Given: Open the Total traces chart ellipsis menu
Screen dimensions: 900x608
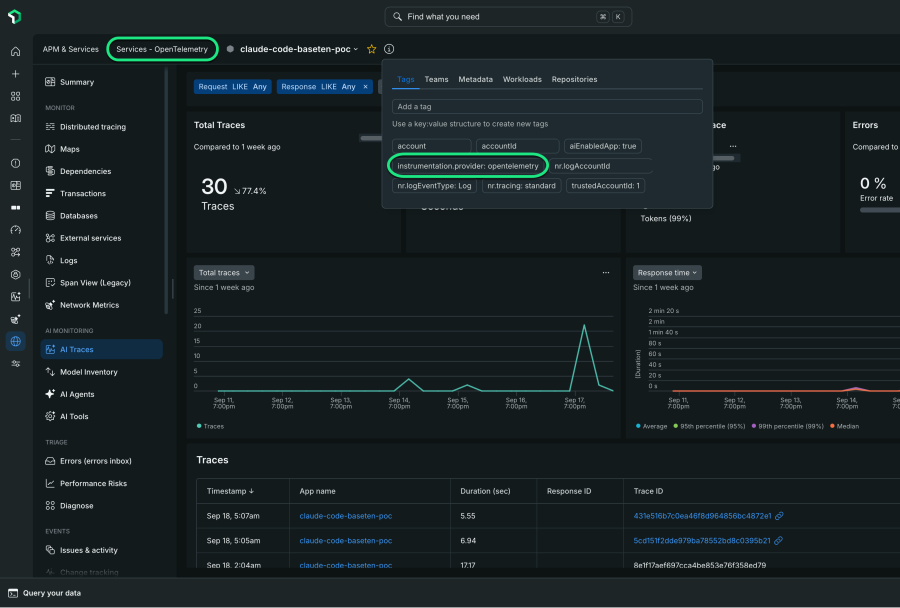Looking at the screenshot, I should coord(606,273).
